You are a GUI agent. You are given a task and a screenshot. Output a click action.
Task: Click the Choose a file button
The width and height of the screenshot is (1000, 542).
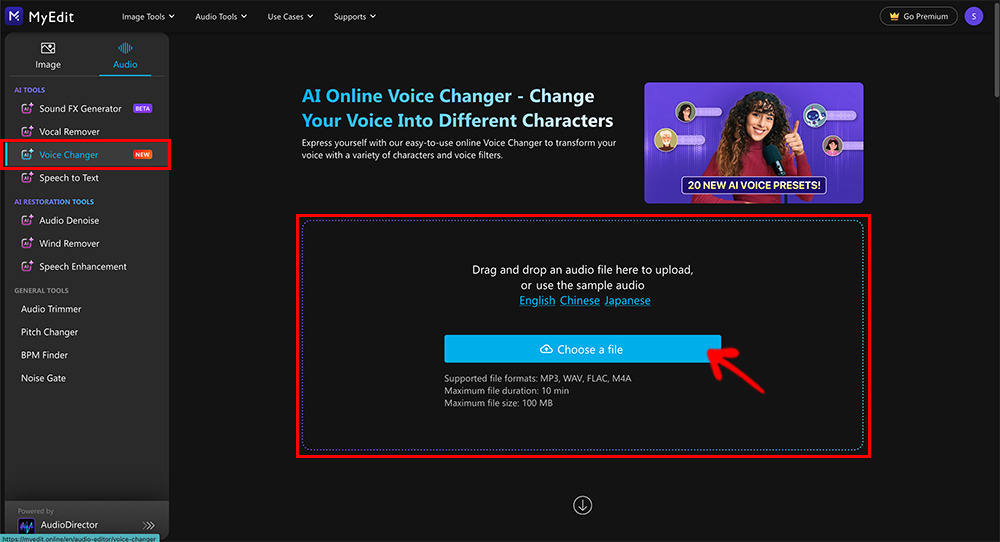(x=582, y=349)
